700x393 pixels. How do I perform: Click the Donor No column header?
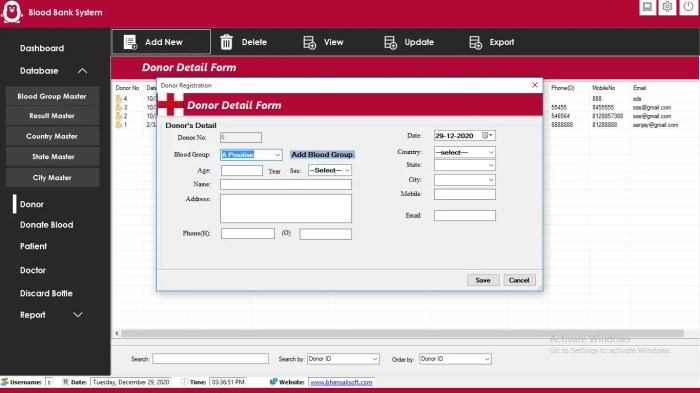[127, 88]
